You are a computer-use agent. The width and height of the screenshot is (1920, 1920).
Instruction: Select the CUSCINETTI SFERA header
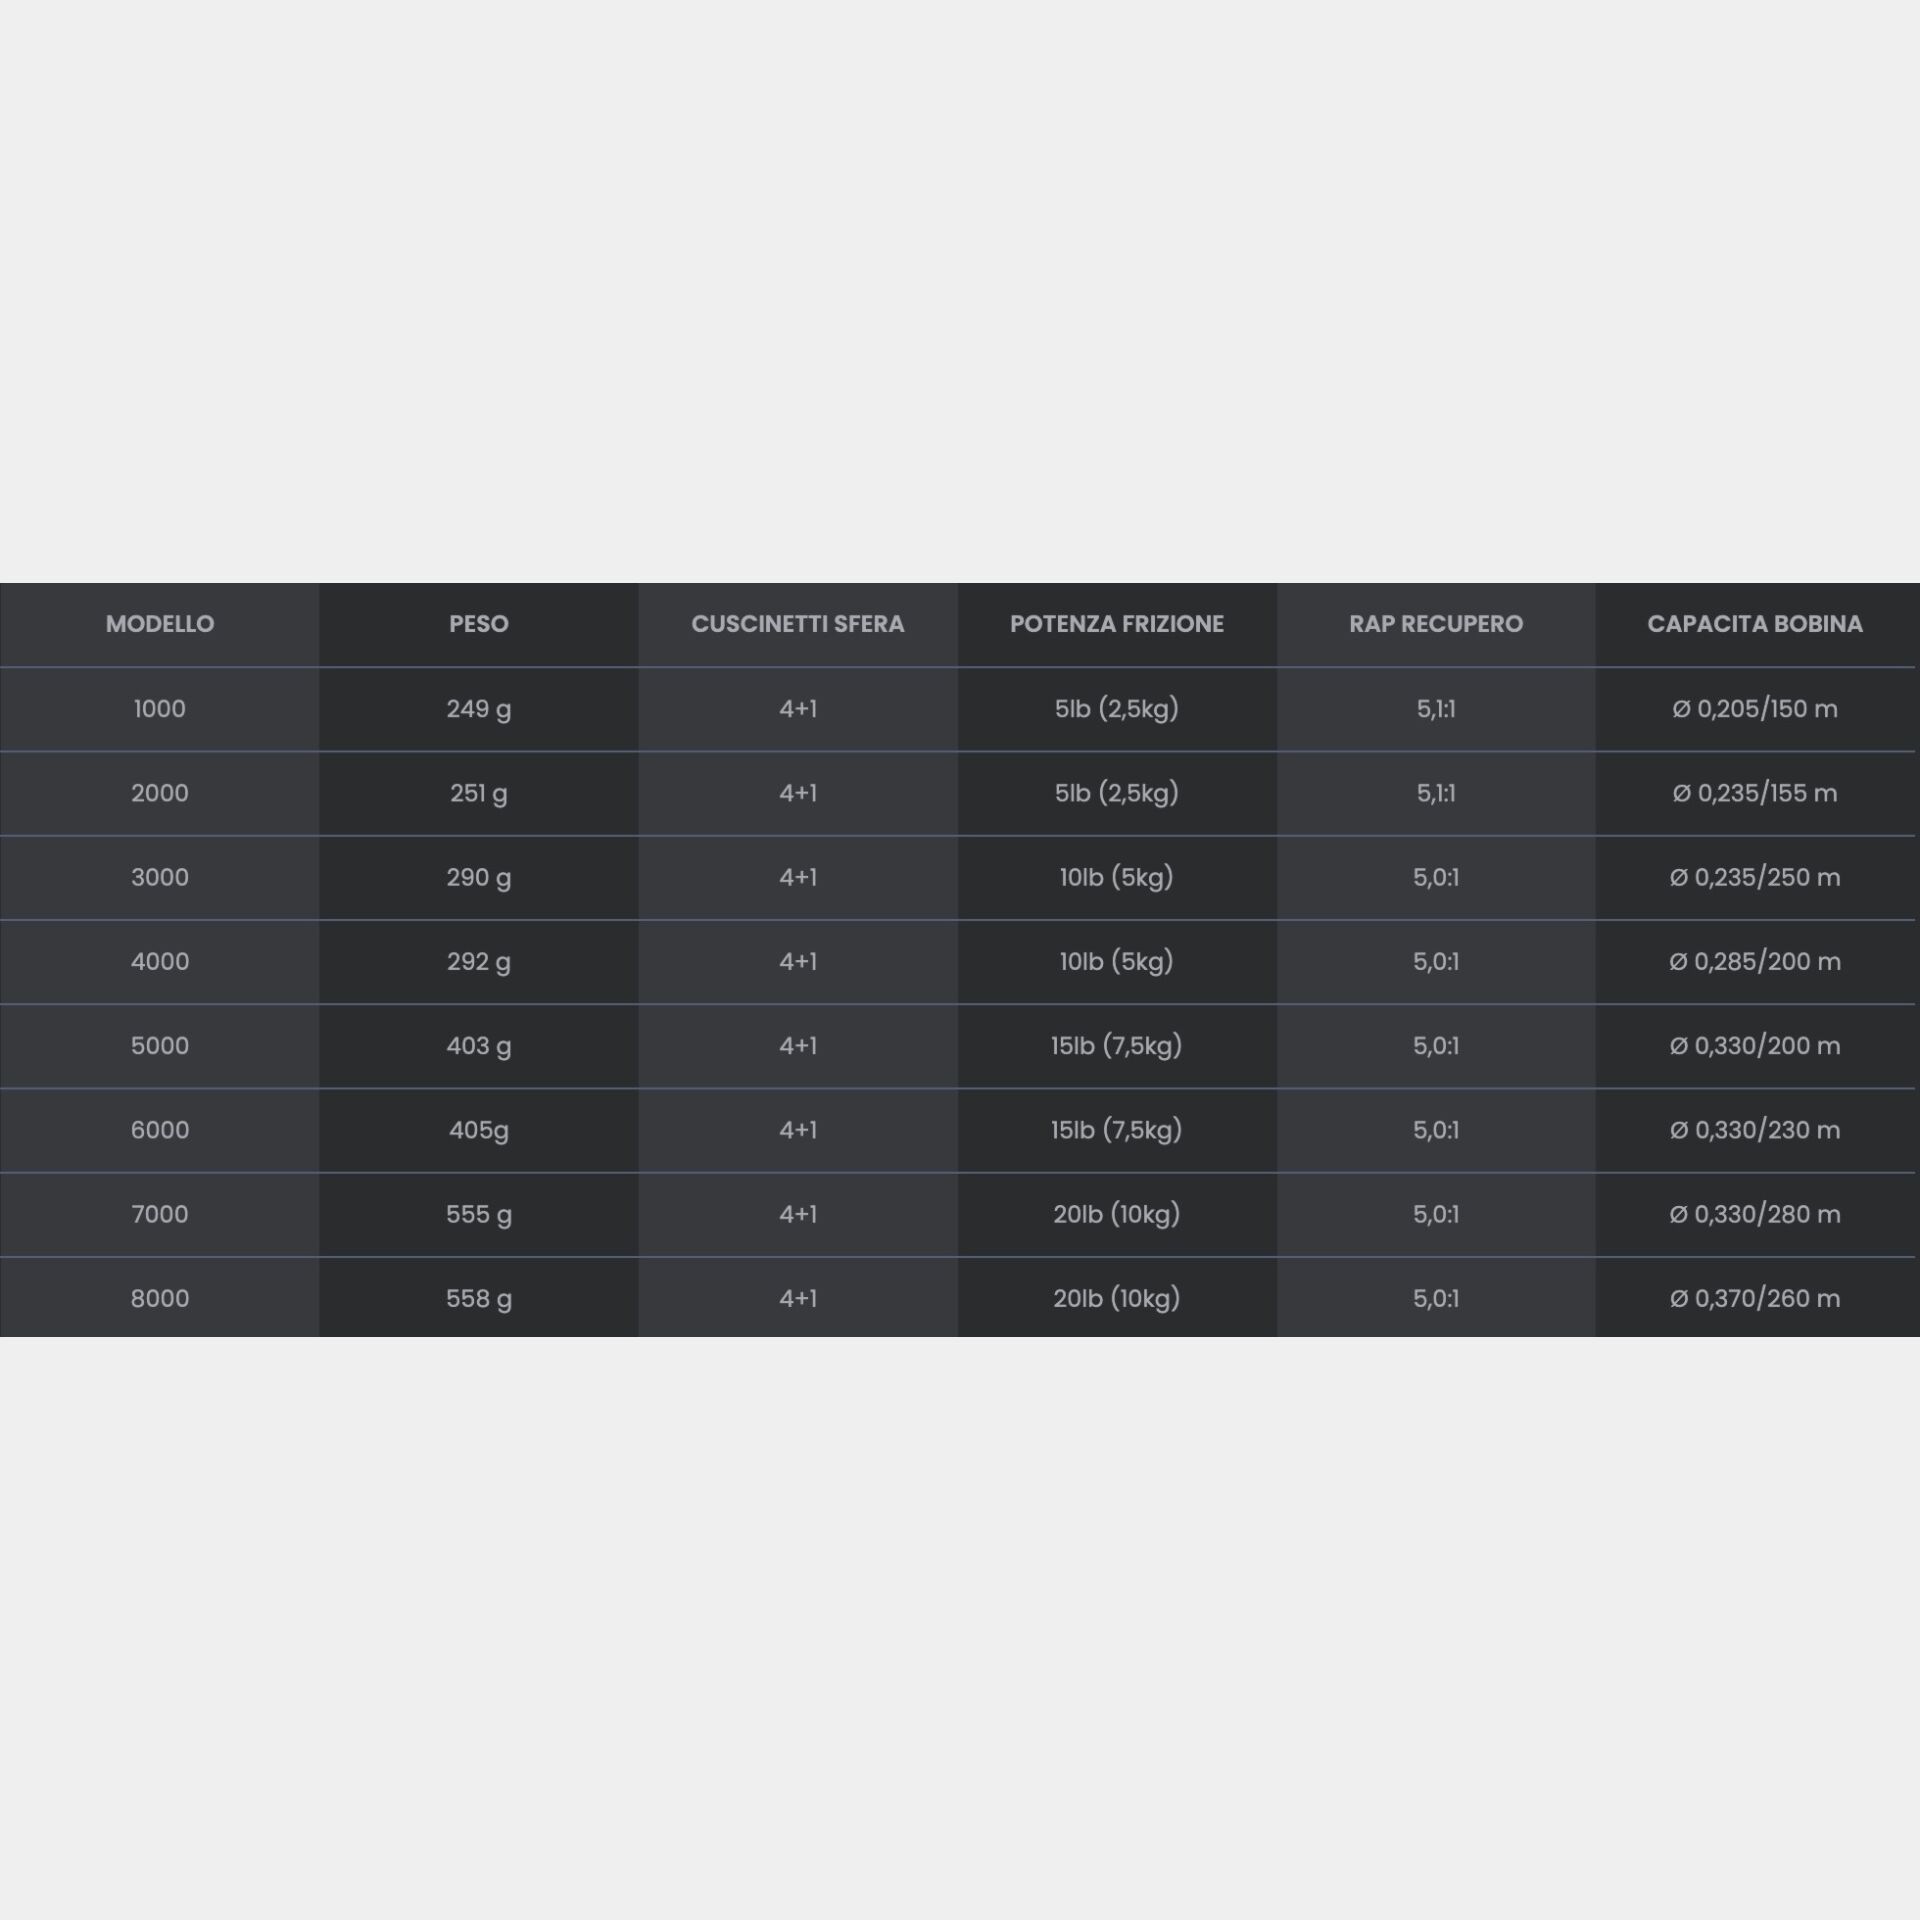click(x=798, y=624)
